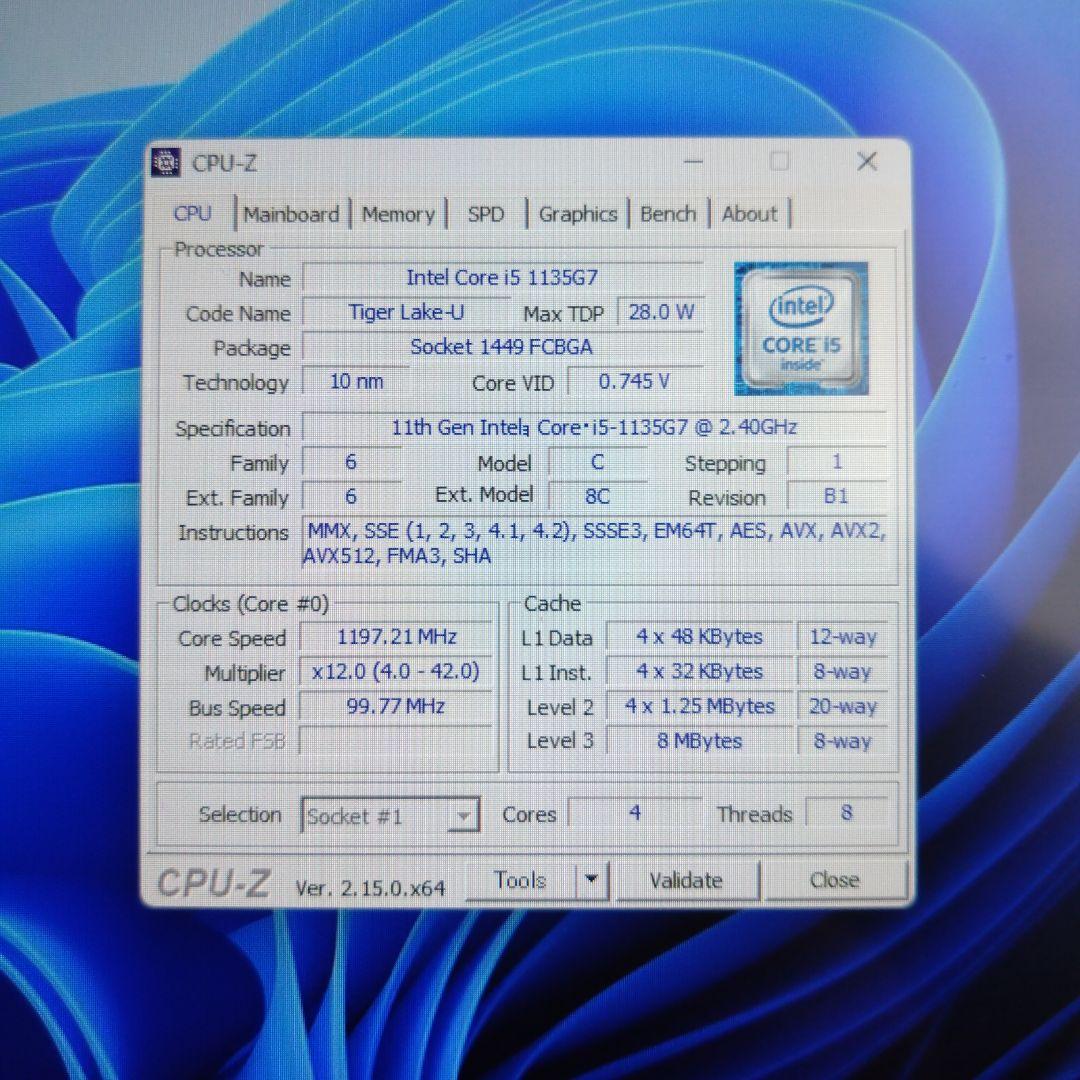Open the Bench tab

(x=668, y=213)
